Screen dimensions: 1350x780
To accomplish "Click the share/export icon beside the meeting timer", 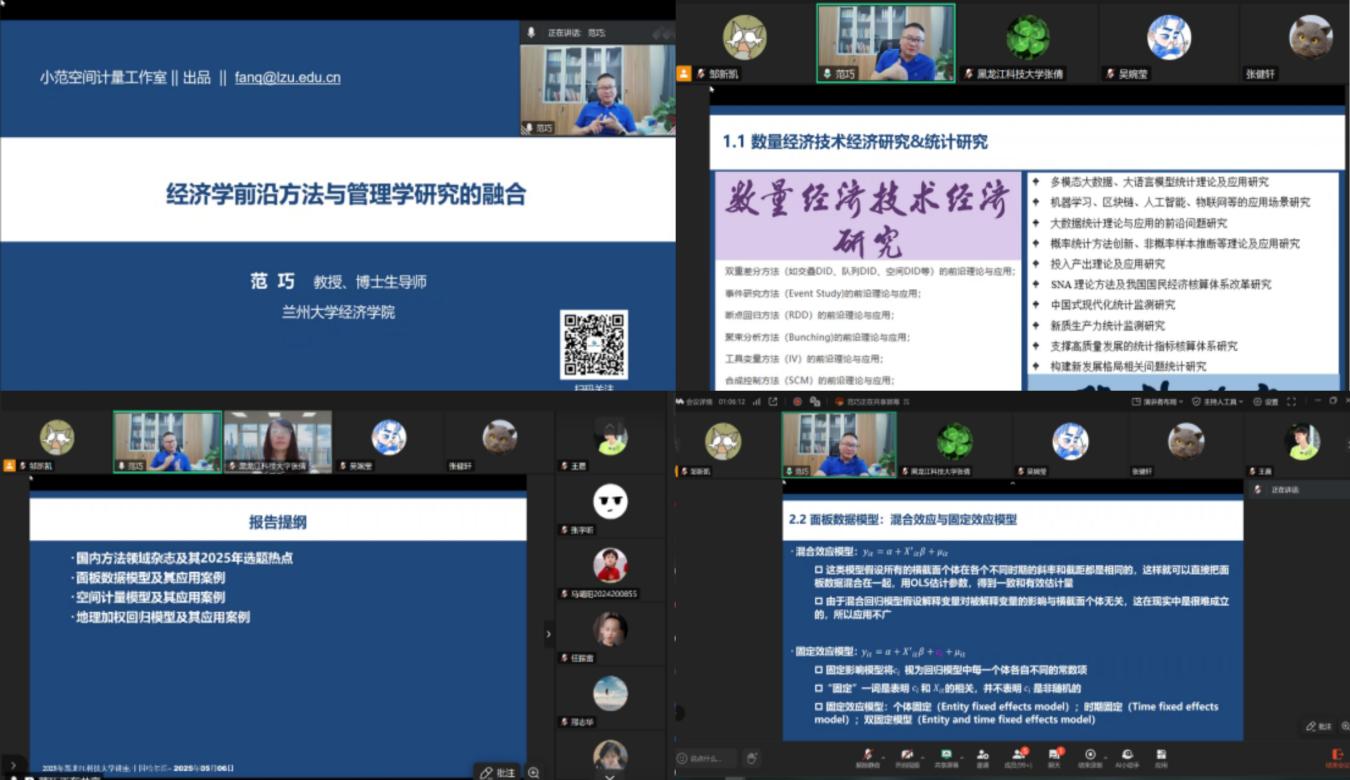I will [x=773, y=402].
